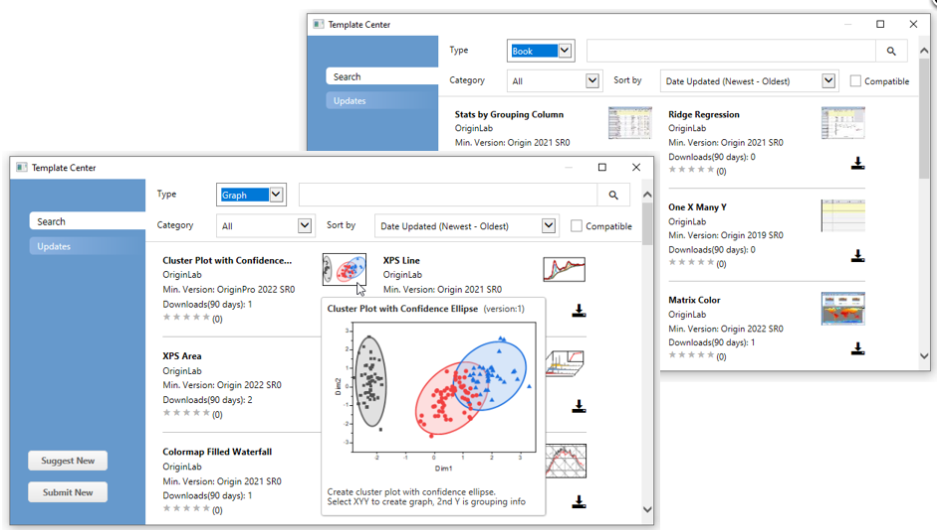Click Template Center icon in front window title
The image size is (937, 530).
22,167
